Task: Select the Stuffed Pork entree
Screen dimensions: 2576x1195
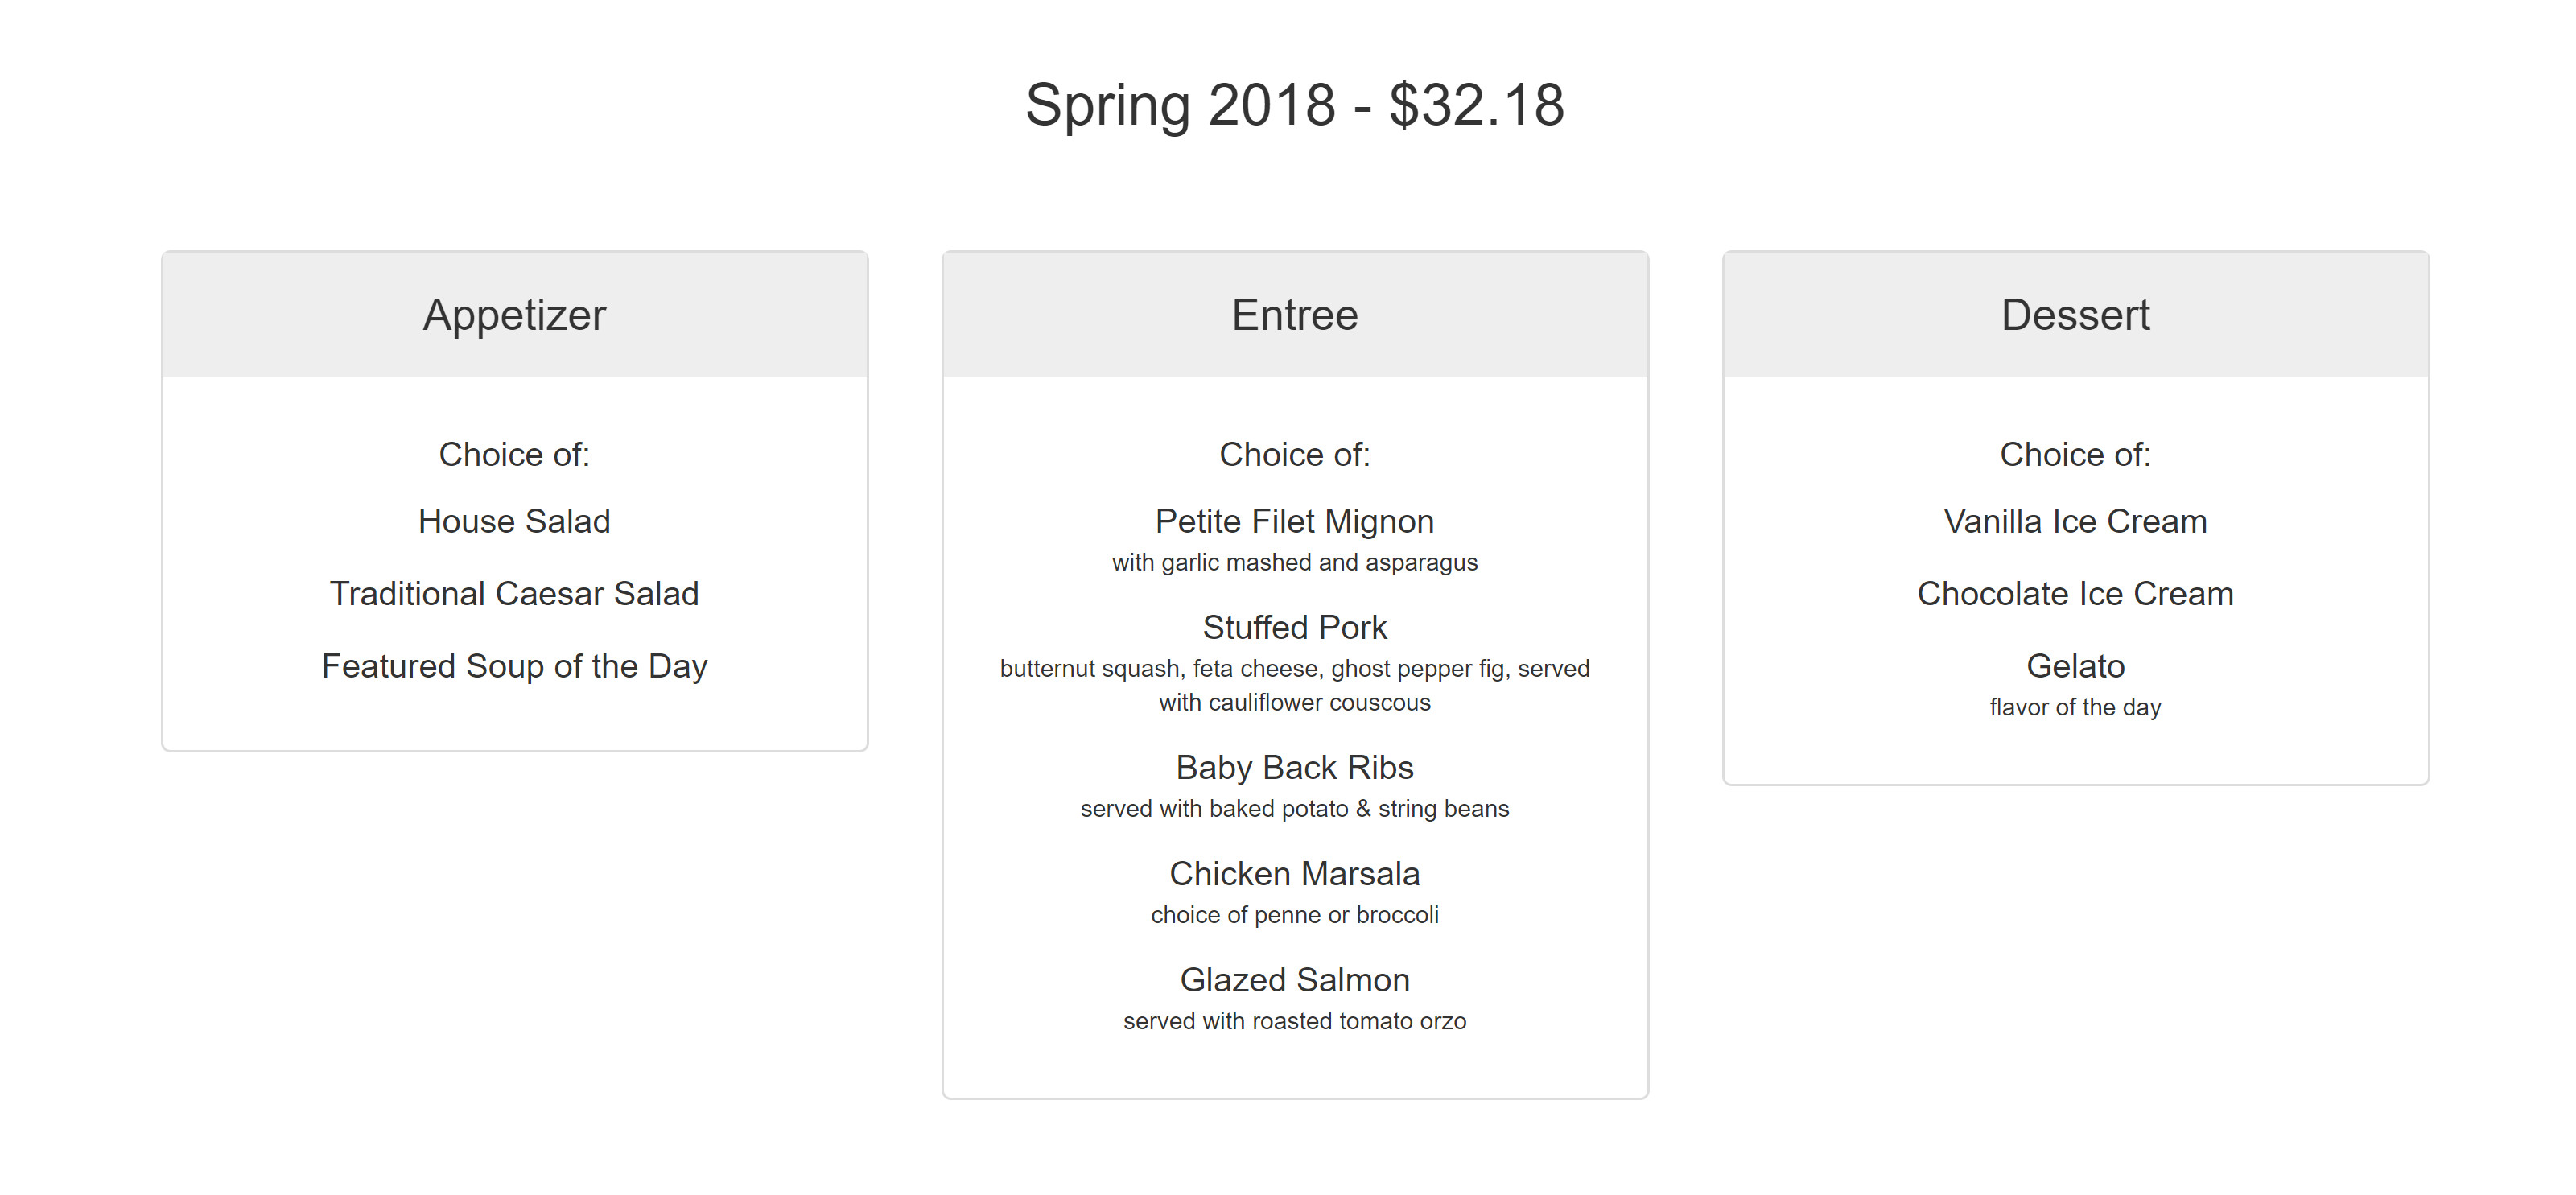Action: (x=1294, y=627)
